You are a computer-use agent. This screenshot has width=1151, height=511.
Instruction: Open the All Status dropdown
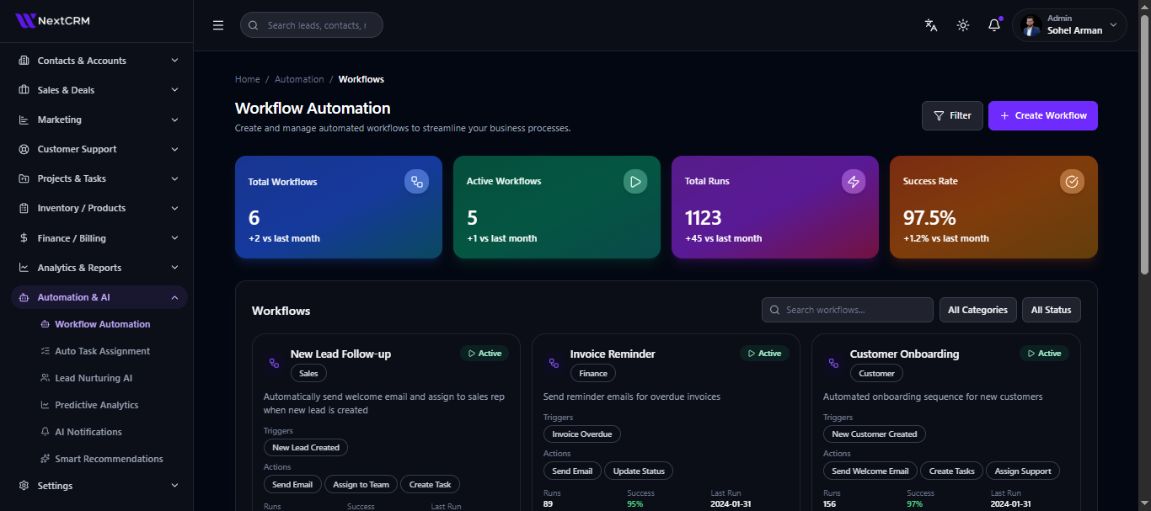point(1051,310)
